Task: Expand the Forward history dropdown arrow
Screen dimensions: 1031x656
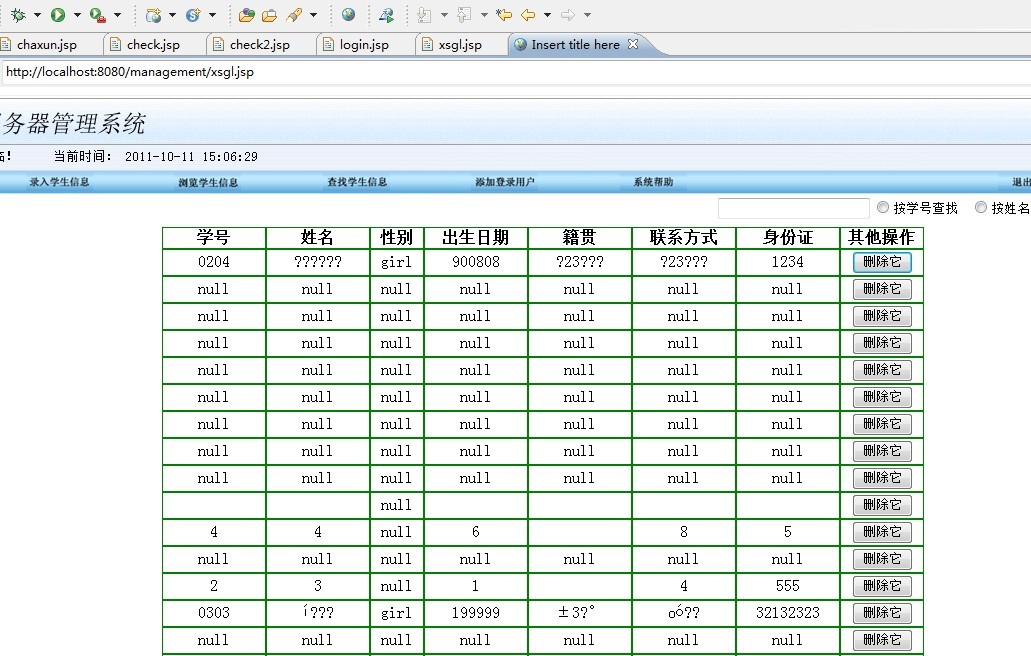Action: pyautogui.click(x=587, y=14)
